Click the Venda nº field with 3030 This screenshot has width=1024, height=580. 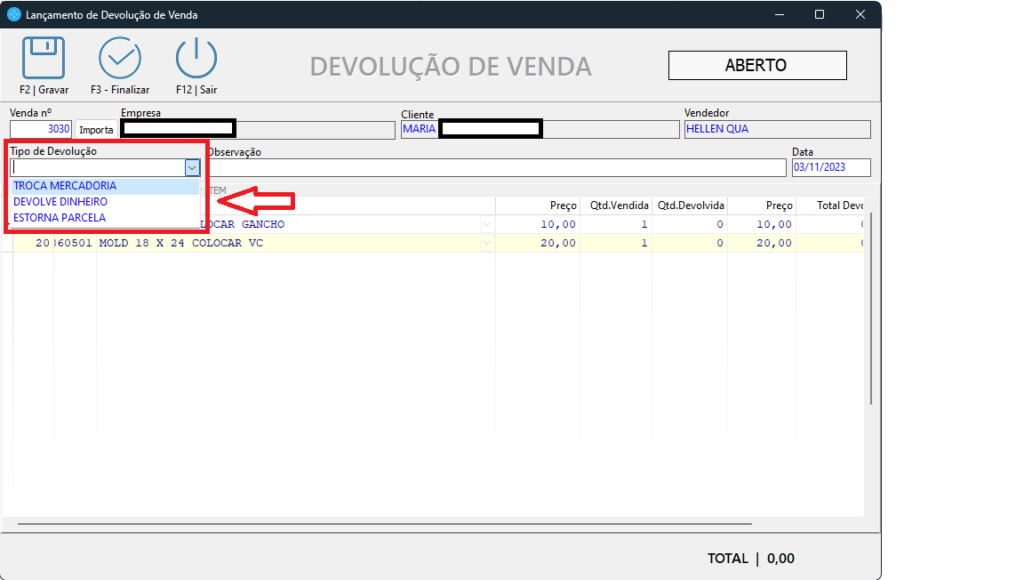click(41, 129)
